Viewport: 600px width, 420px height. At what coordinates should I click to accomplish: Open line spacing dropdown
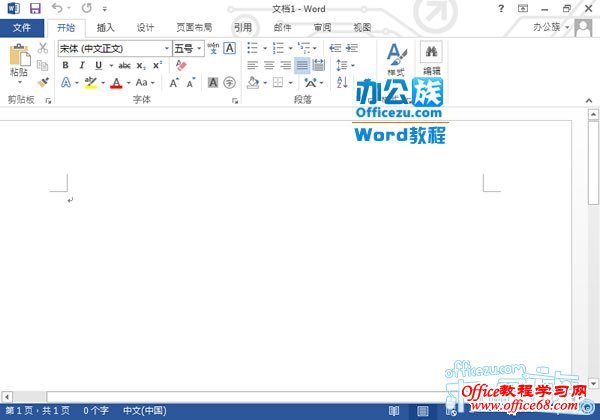tap(352, 65)
